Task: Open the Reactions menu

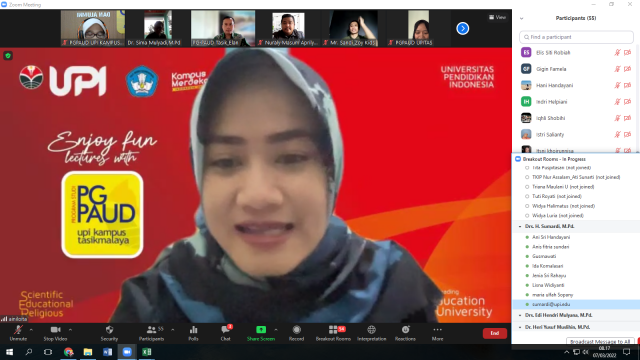Action: coord(405,333)
